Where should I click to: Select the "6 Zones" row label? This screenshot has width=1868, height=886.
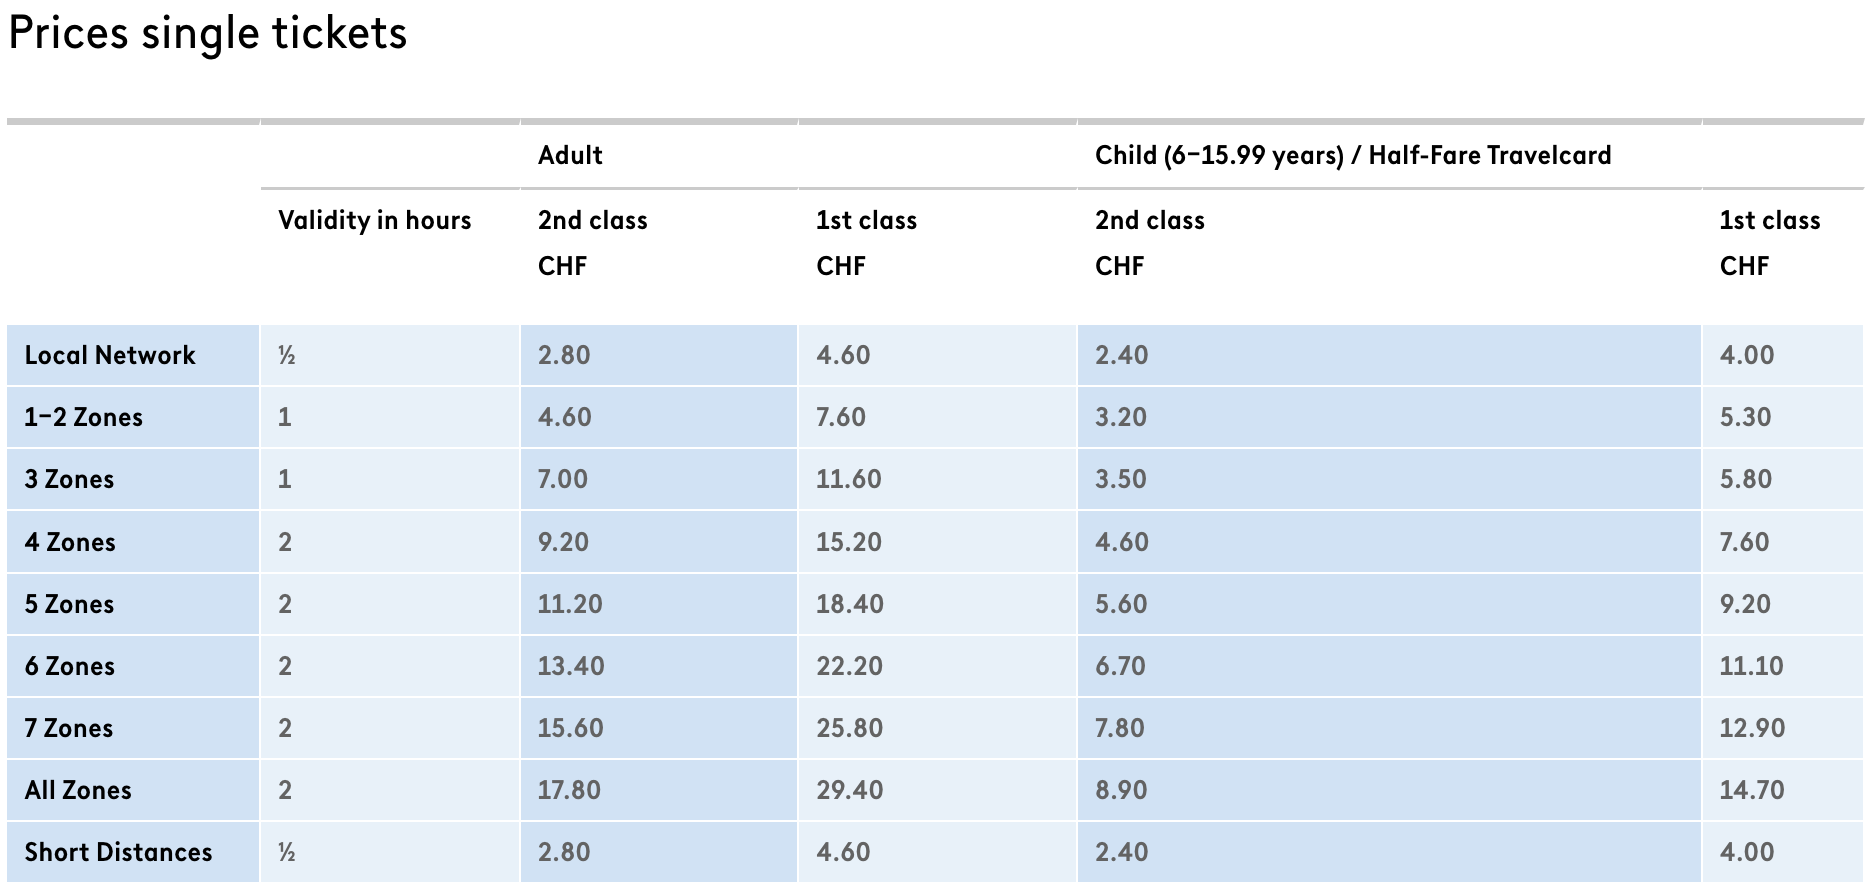point(70,666)
